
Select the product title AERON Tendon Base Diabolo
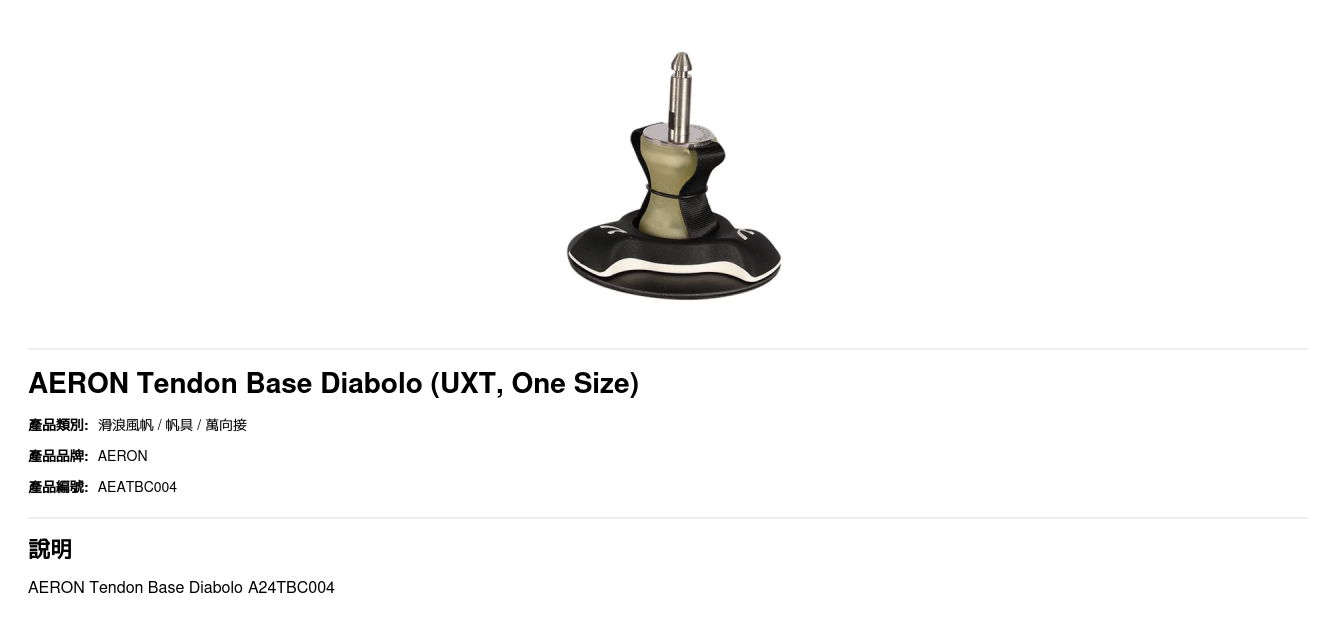point(333,383)
